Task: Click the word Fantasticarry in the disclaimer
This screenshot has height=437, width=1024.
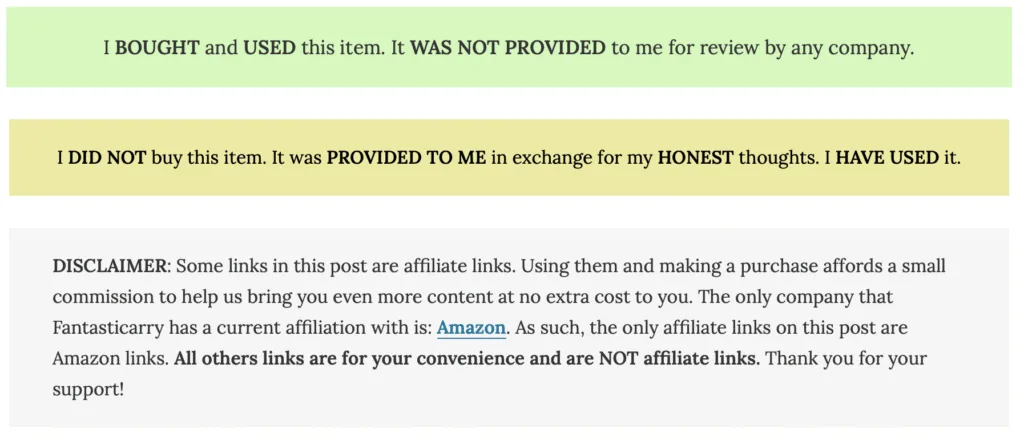Action: (x=104, y=329)
